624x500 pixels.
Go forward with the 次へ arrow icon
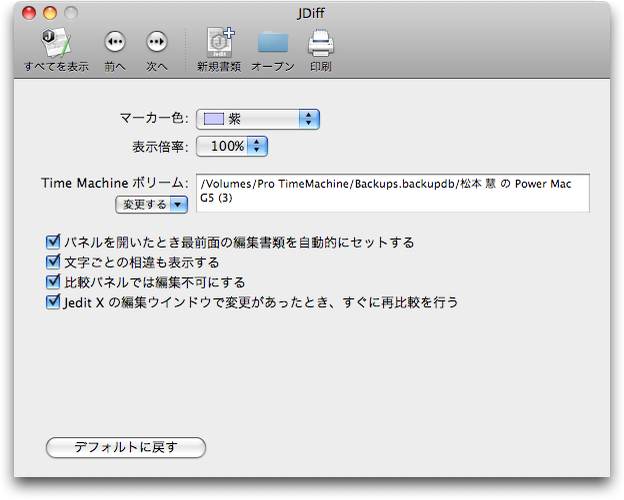coord(156,42)
